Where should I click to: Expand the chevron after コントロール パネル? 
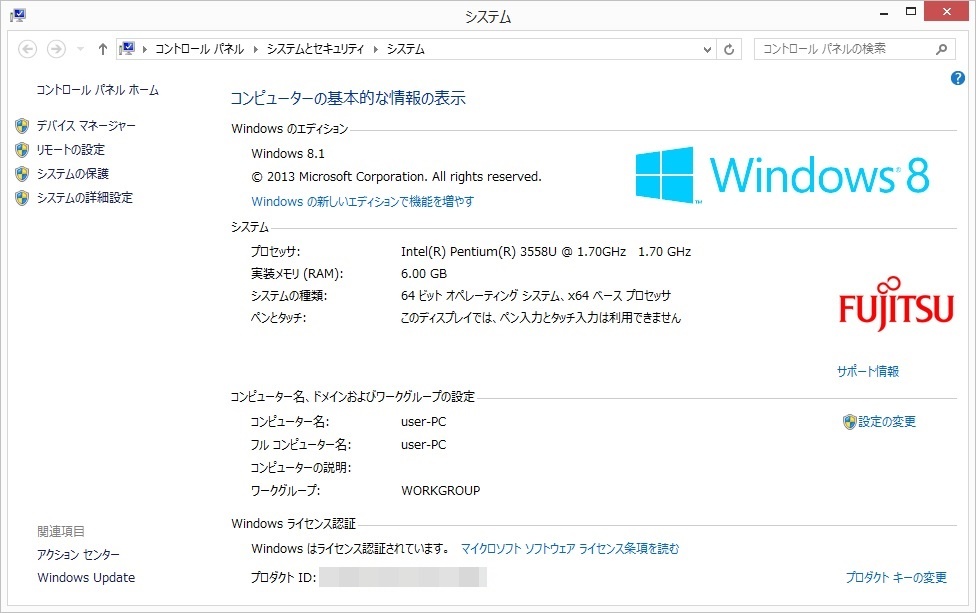pos(255,49)
